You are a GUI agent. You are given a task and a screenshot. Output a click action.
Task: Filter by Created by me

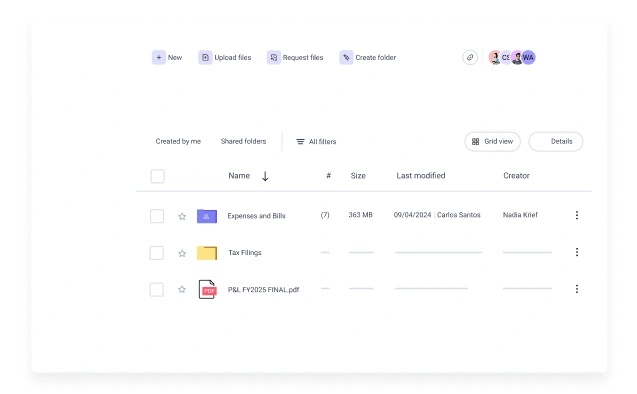(178, 141)
